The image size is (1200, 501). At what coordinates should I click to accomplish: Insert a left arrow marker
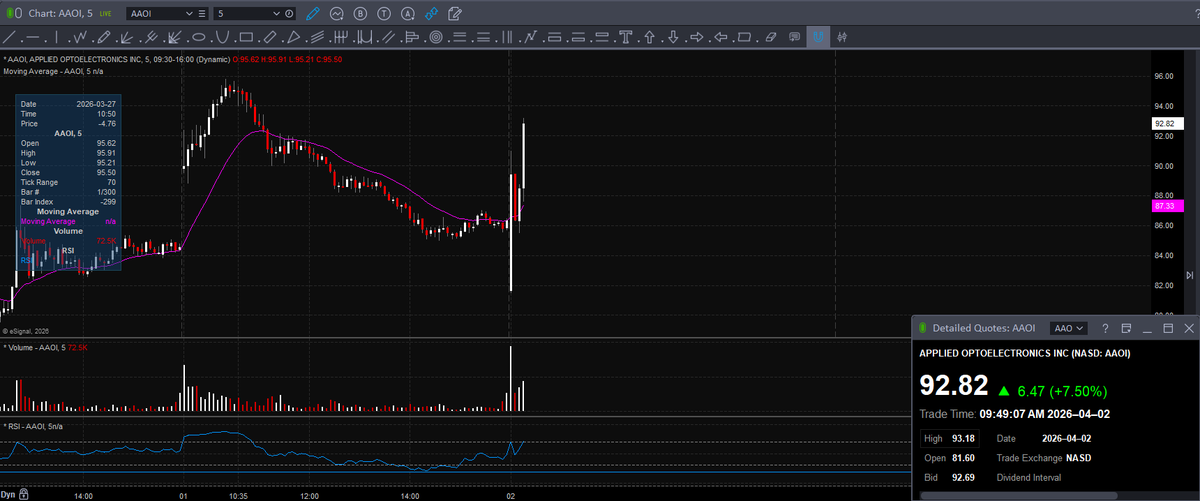click(x=721, y=38)
